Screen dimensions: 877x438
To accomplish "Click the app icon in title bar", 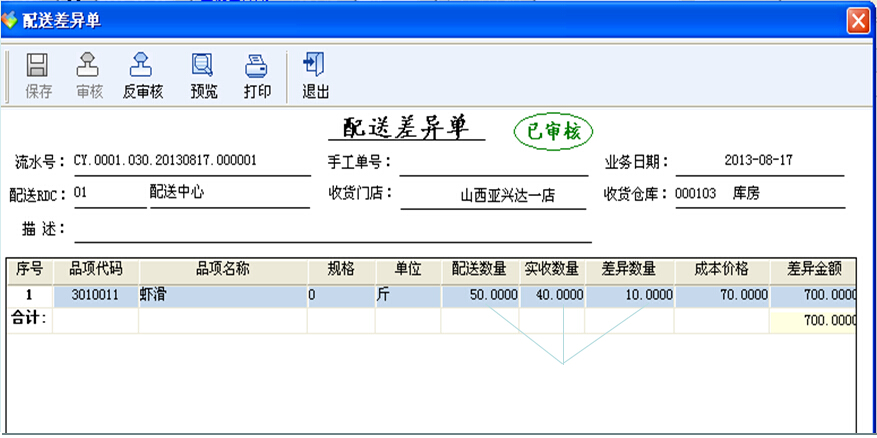I will click(x=11, y=20).
